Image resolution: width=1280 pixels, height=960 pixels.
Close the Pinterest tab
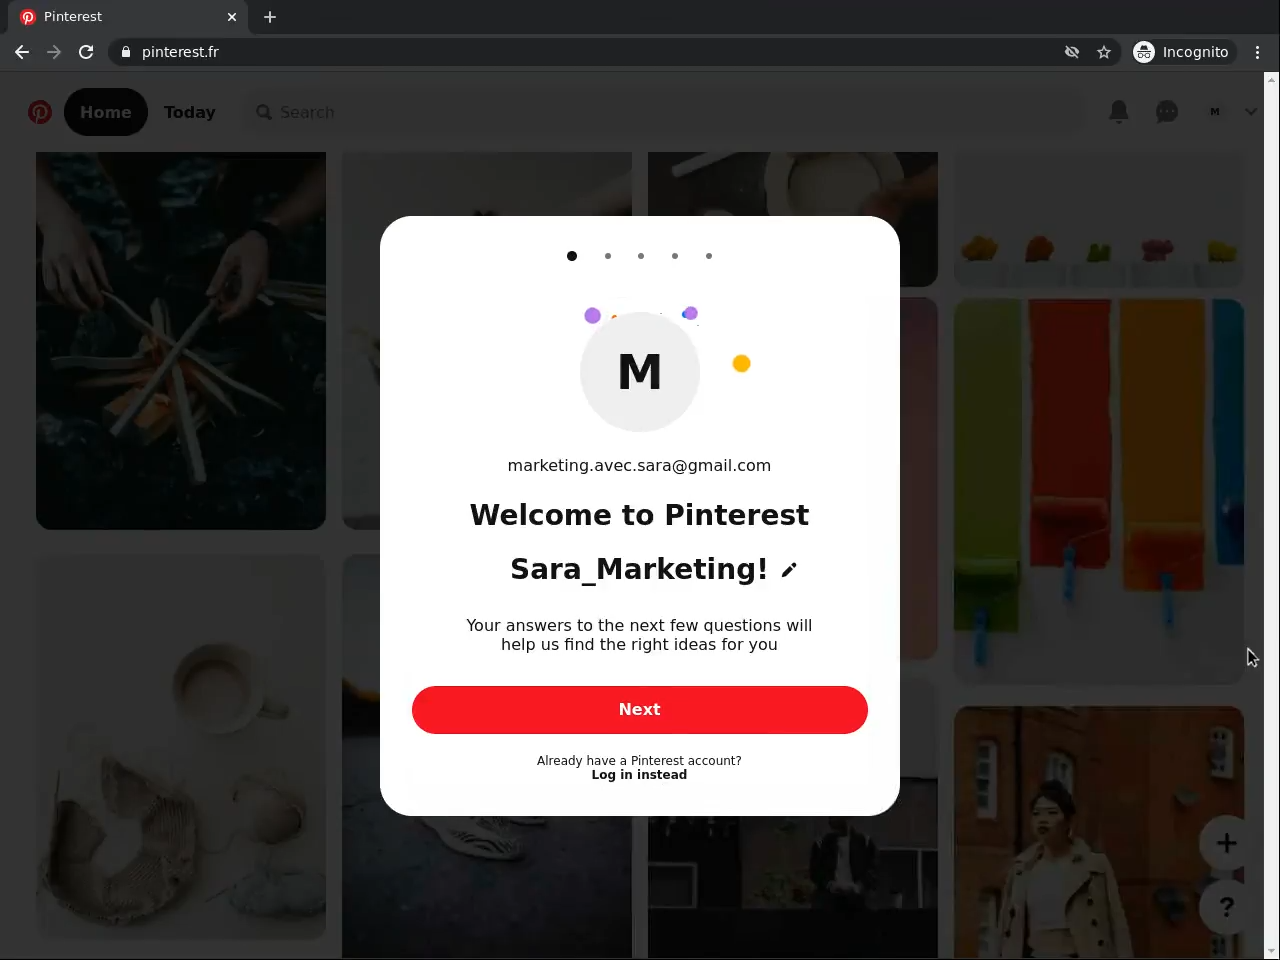232,17
